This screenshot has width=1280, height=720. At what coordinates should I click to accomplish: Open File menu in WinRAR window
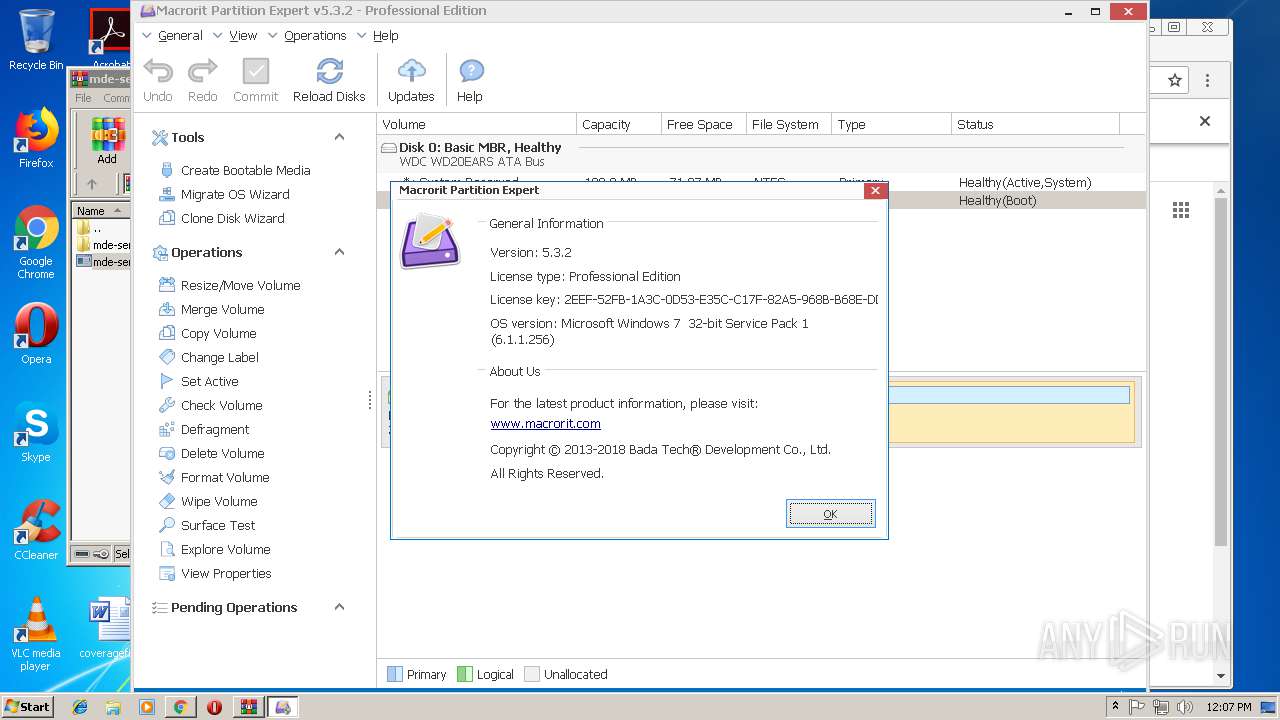[x=83, y=98]
